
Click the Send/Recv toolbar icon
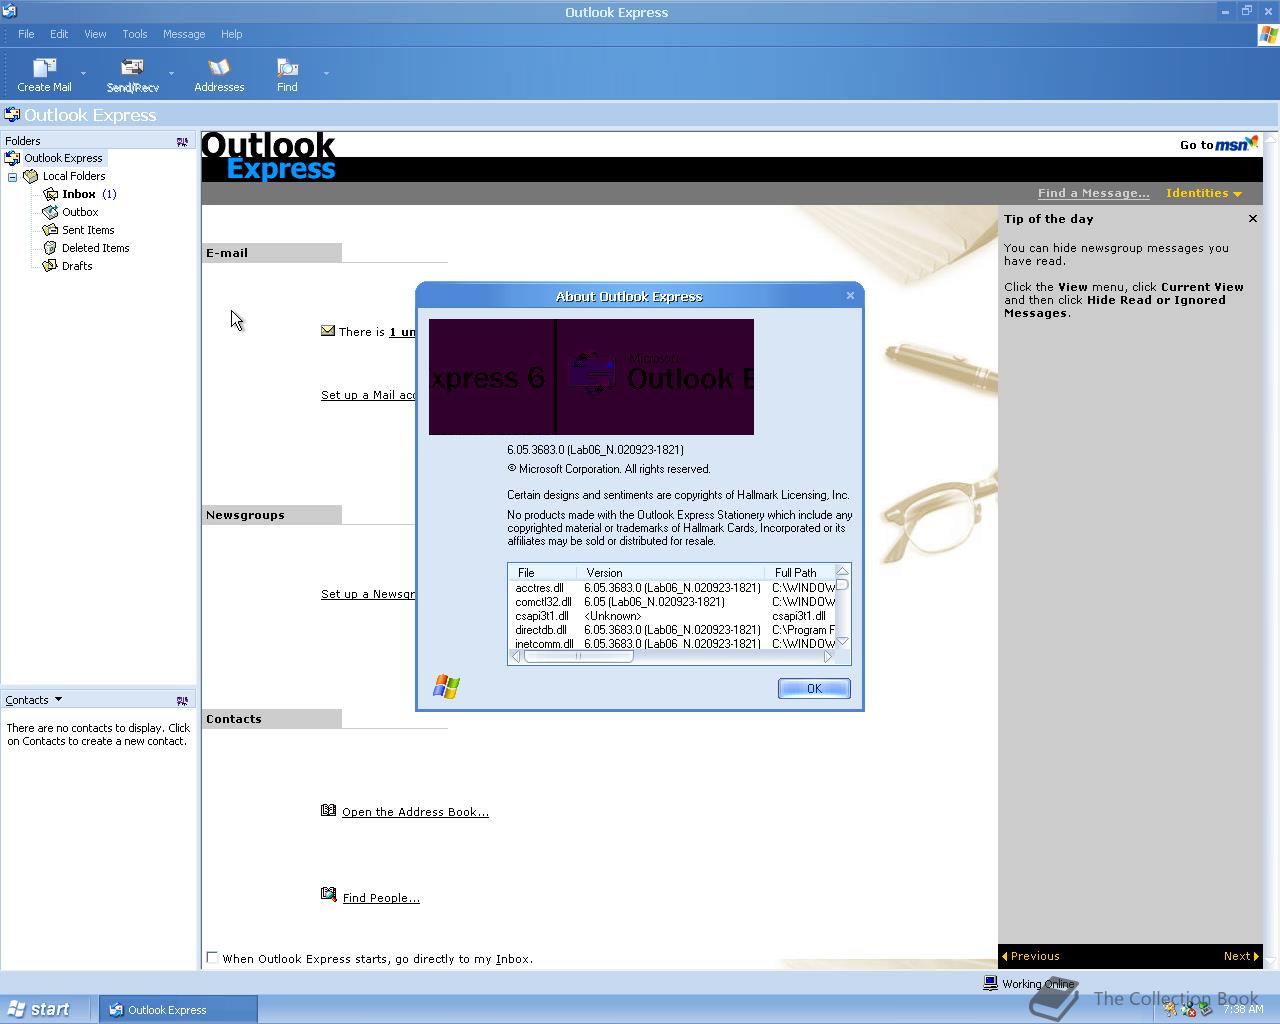click(x=132, y=68)
